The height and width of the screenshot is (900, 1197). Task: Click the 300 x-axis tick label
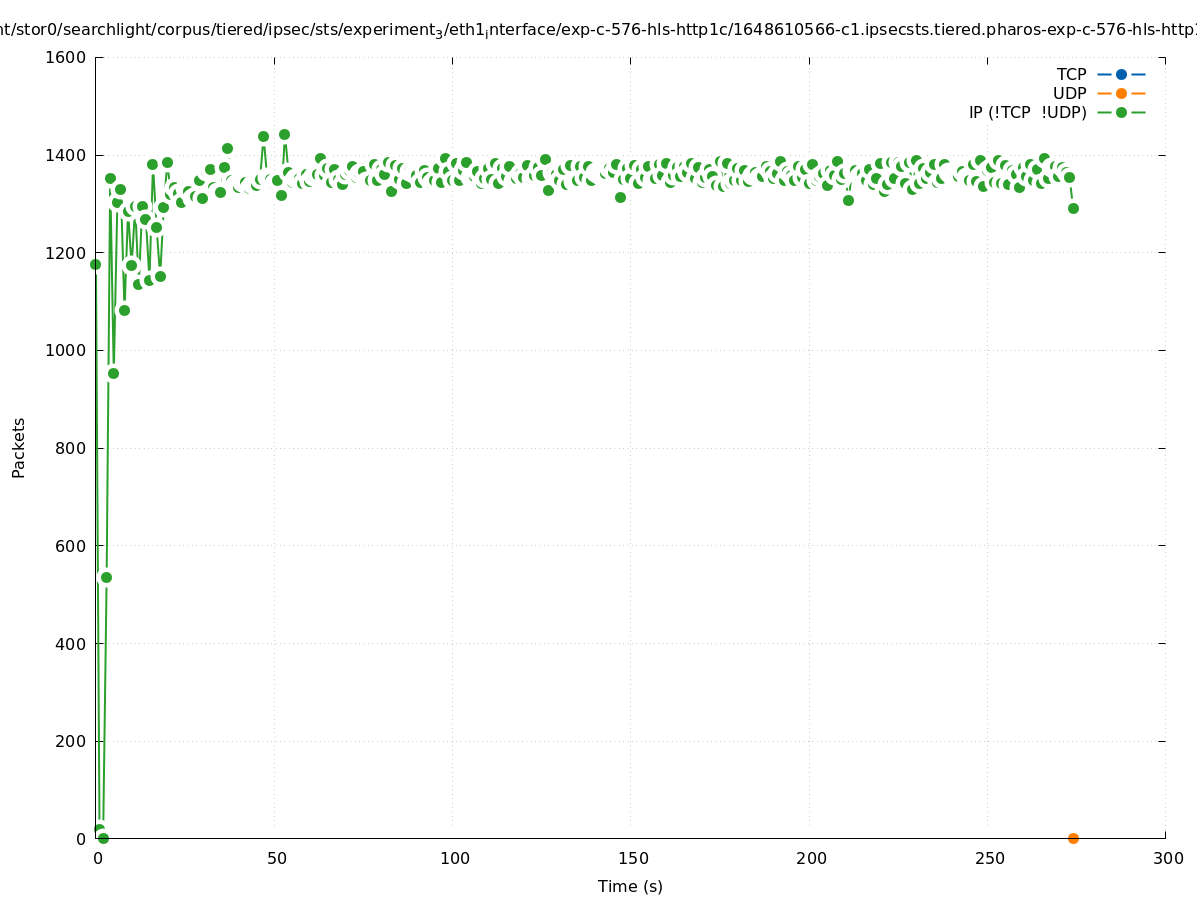click(1167, 858)
